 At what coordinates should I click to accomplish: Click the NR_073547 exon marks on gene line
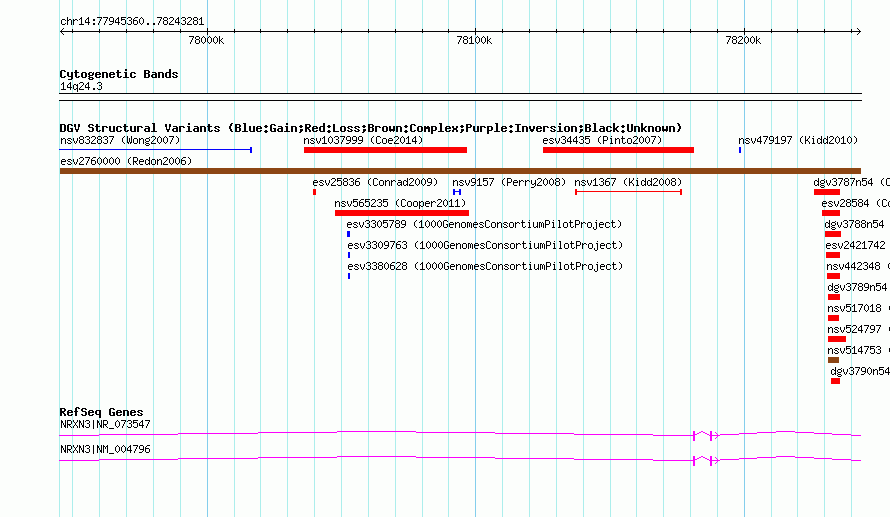click(706, 435)
